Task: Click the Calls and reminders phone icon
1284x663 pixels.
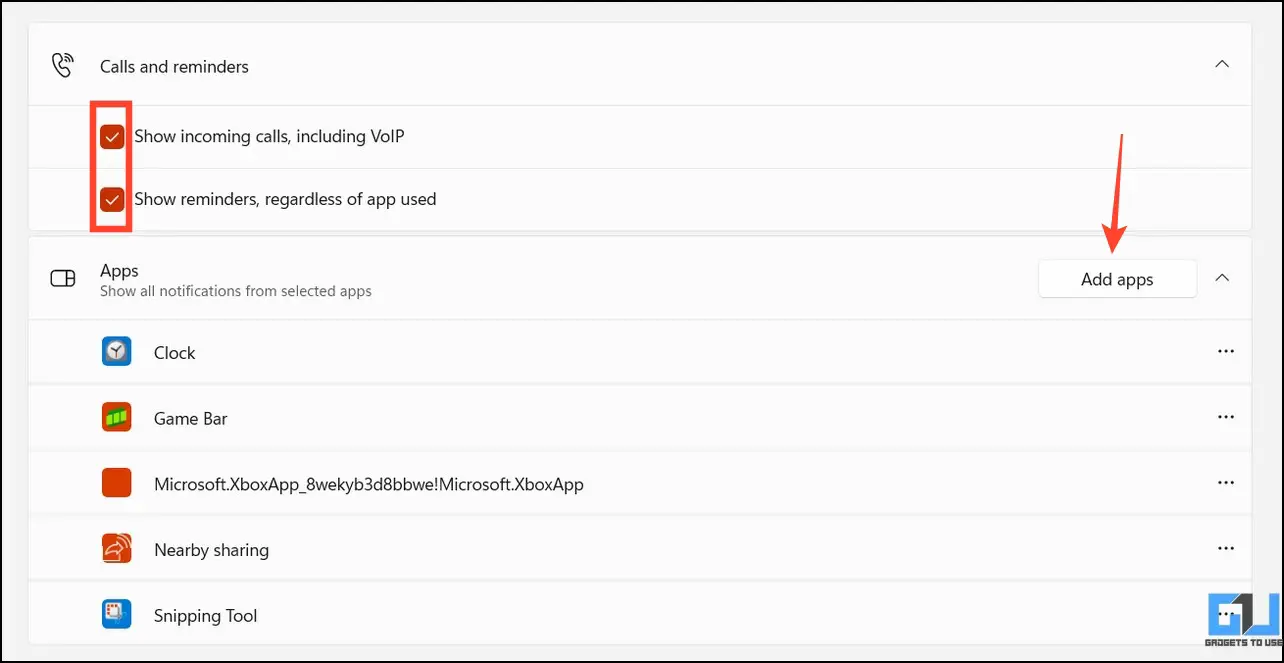Action: 63,66
